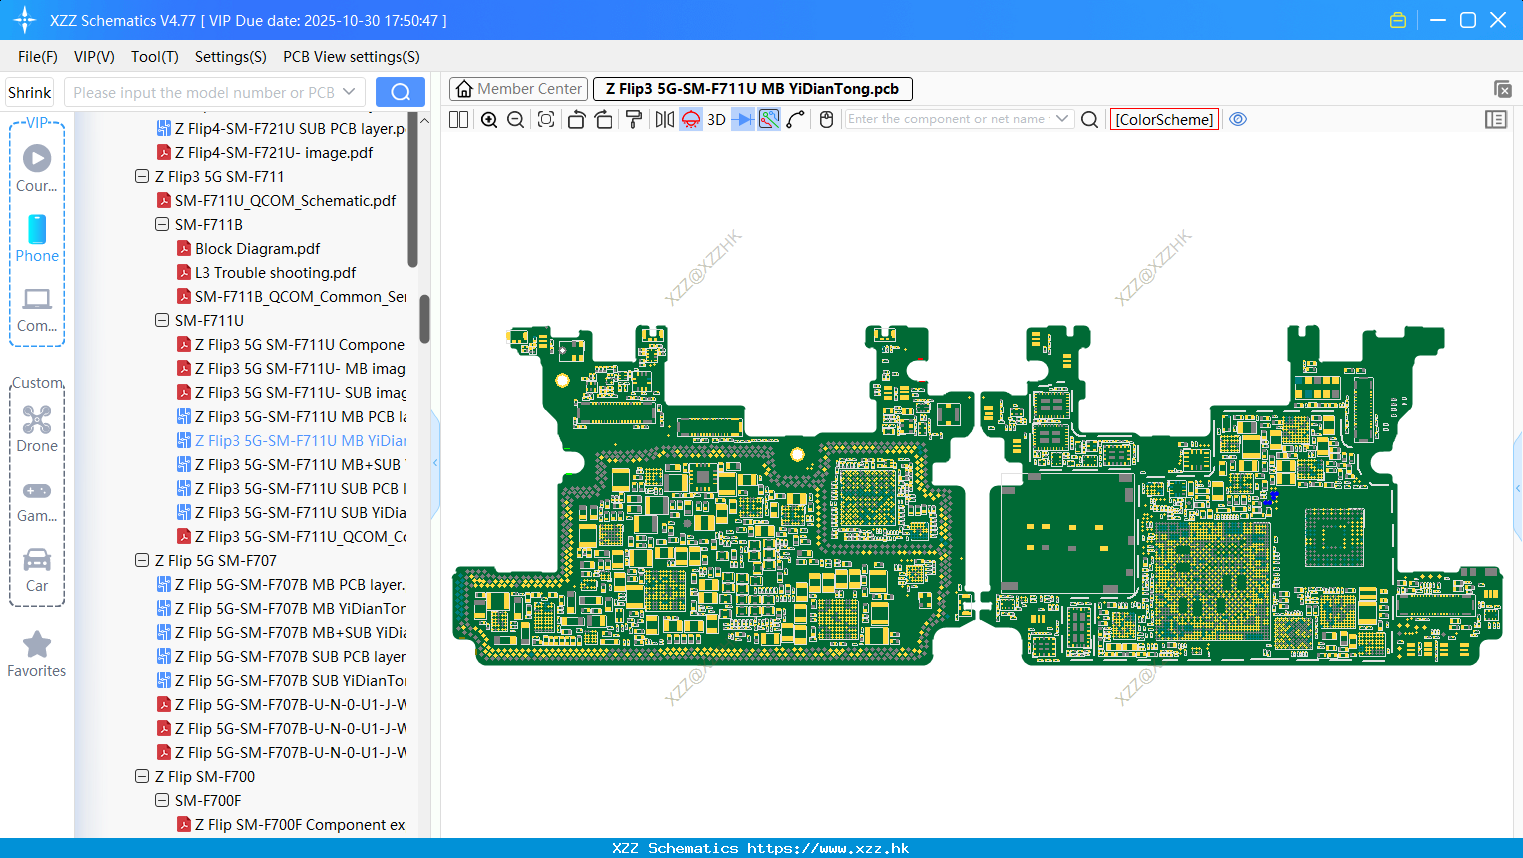Rotate the PCB counterclockwise

pos(576,119)
